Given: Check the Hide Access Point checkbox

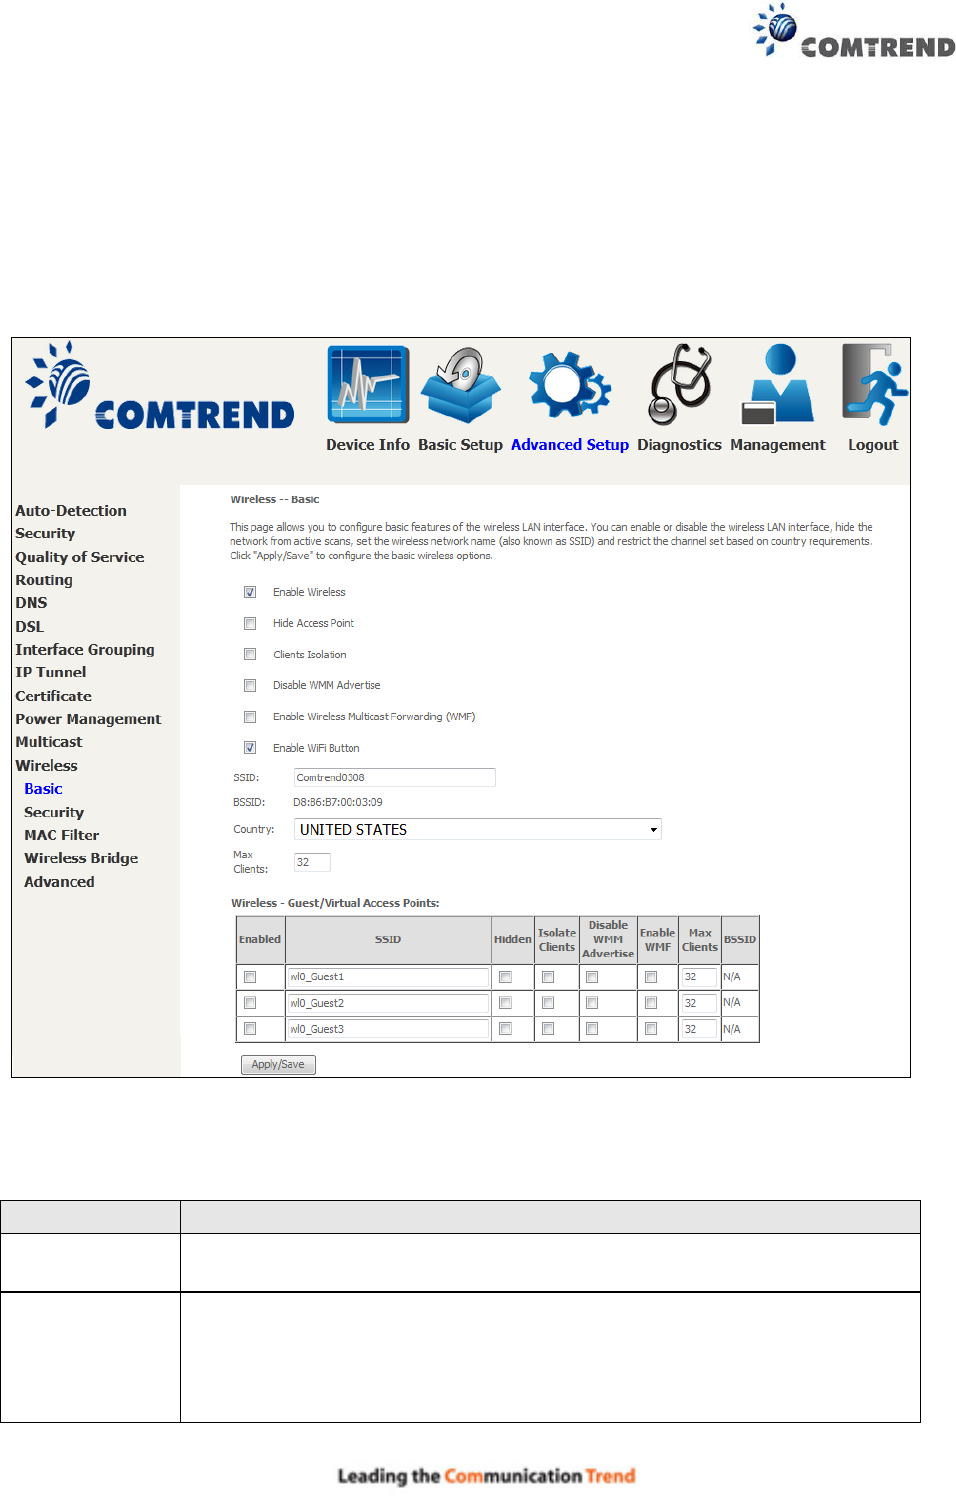Looking at the screenshot, I should click(250, 623).
